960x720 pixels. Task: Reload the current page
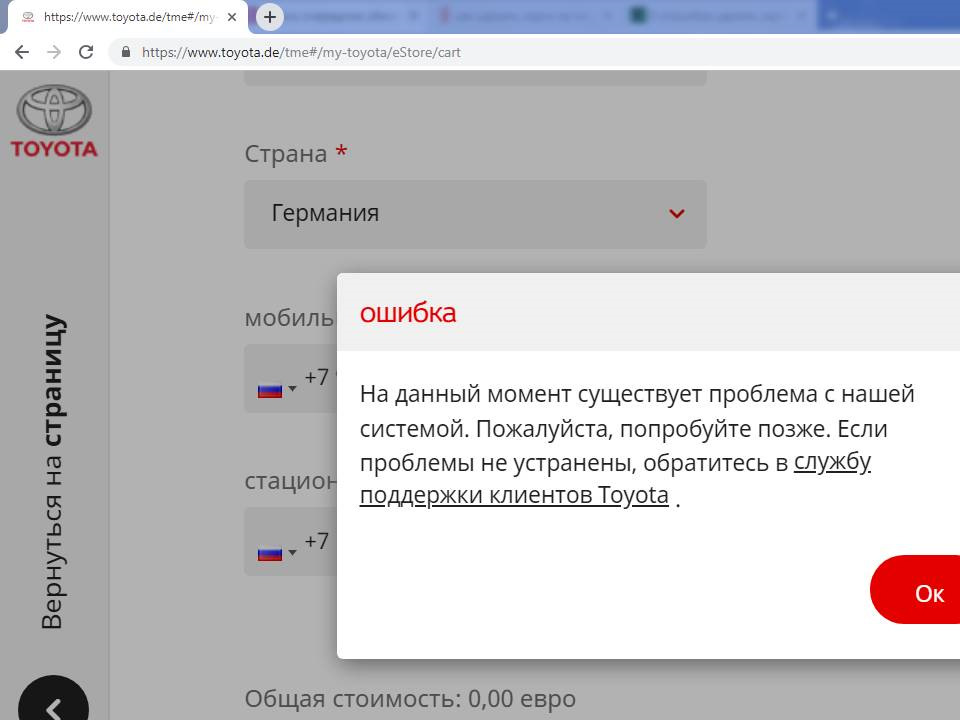click(86, 52)
